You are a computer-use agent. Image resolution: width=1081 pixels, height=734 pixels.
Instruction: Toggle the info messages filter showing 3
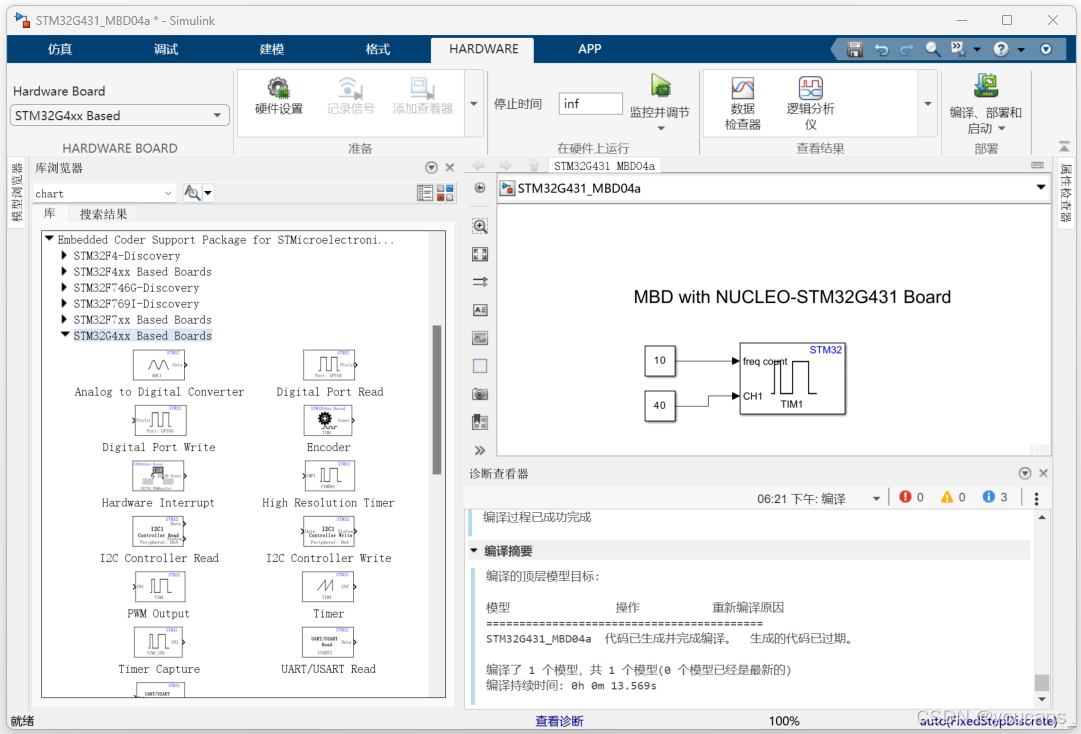coord(995,497)
